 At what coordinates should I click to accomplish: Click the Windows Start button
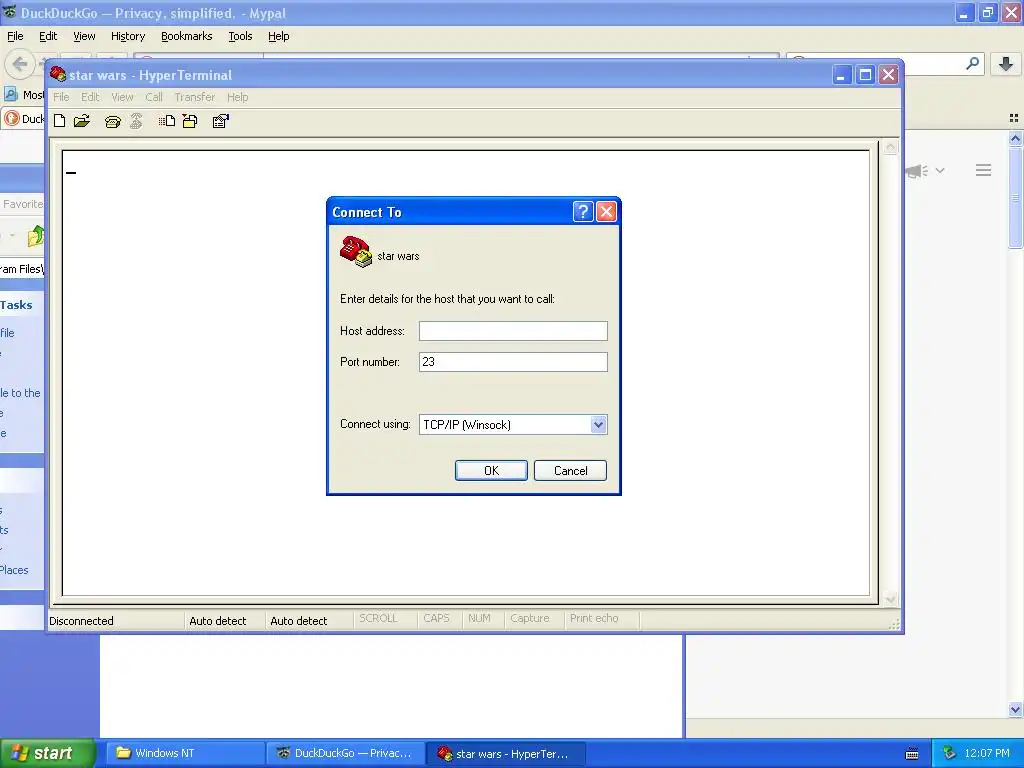tap(47, 753)
